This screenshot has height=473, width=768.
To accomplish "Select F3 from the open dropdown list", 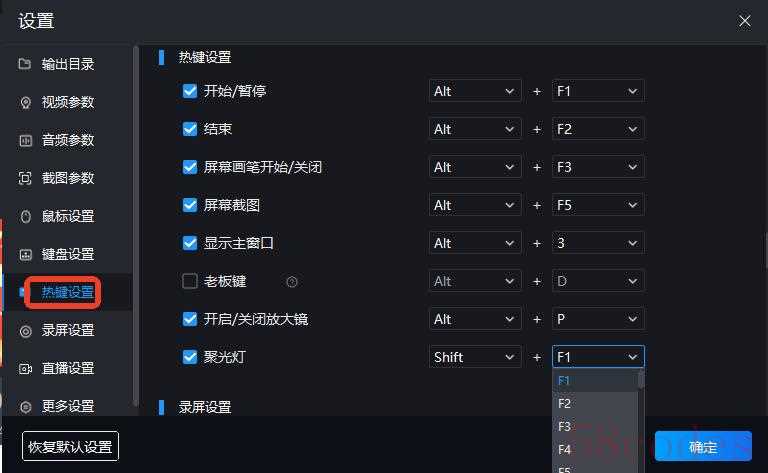I will tap(565, 427).
